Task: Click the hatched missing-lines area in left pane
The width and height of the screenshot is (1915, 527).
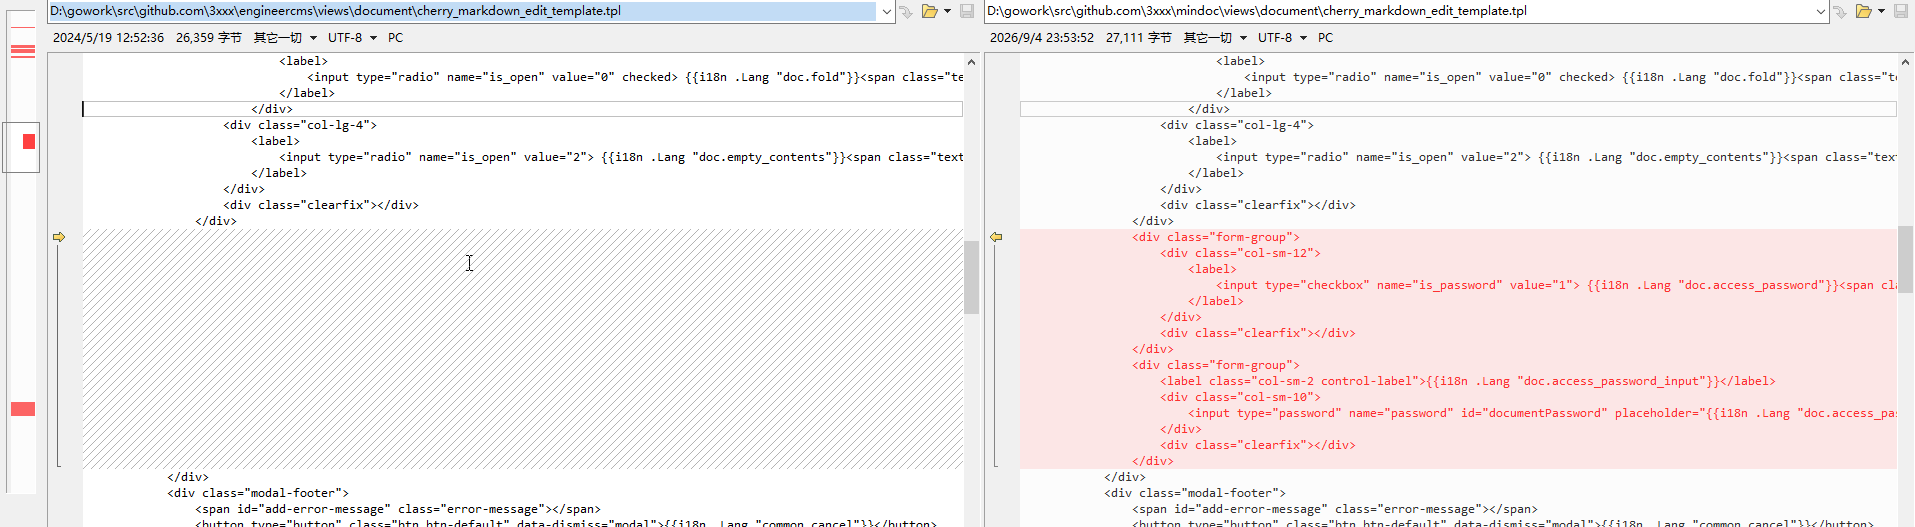Action: pos(522,349)
